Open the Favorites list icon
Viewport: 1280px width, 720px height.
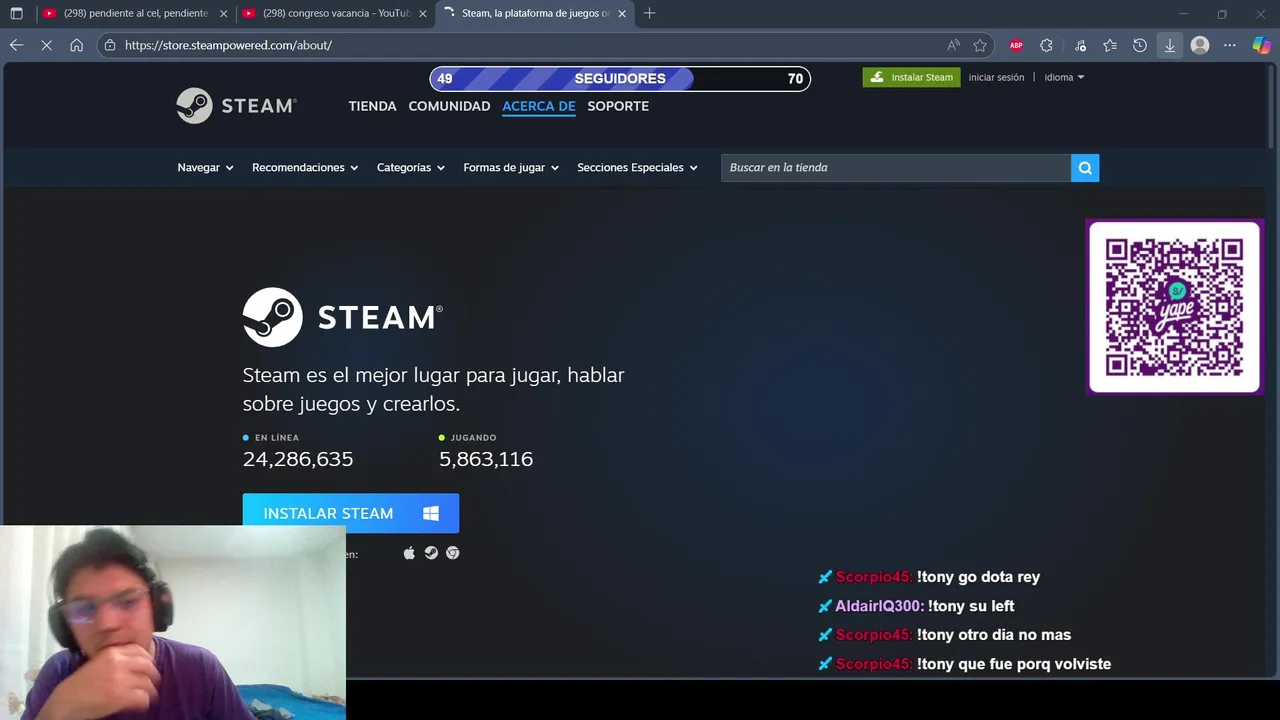1110,45
